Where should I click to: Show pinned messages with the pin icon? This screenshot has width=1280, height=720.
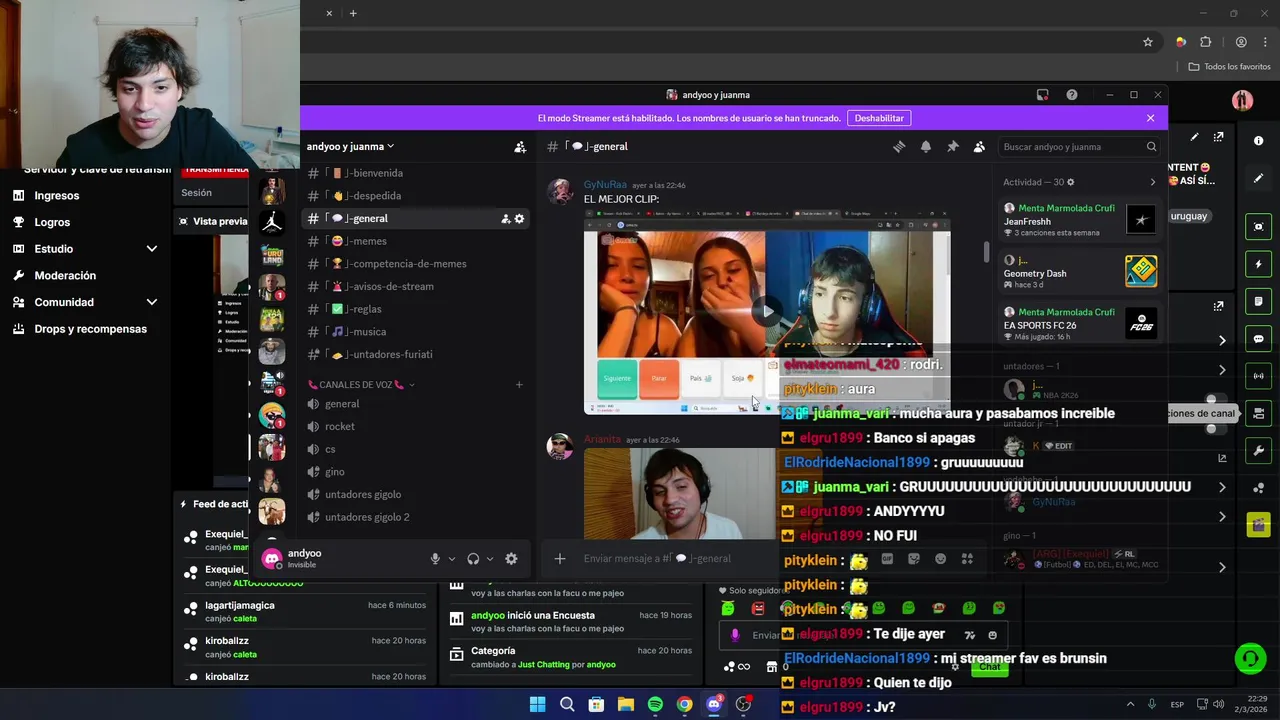953,147
